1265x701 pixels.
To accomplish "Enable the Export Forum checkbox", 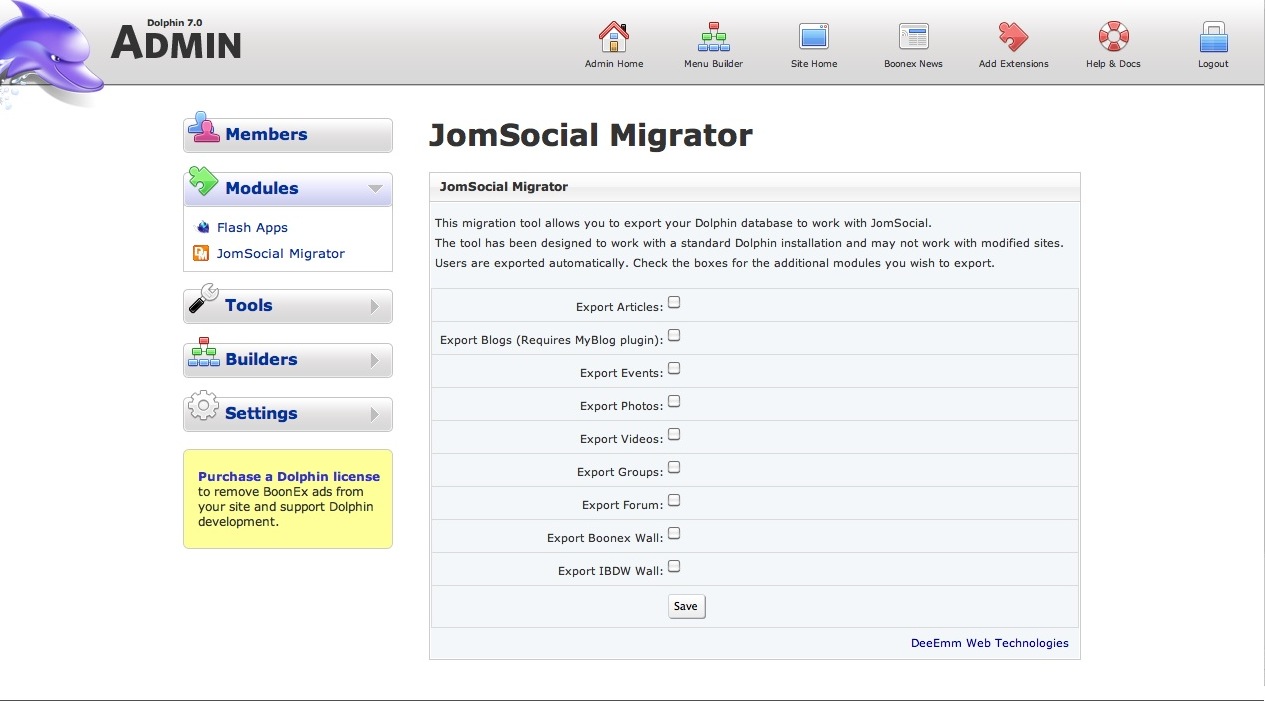I will (x=674, y=500).
